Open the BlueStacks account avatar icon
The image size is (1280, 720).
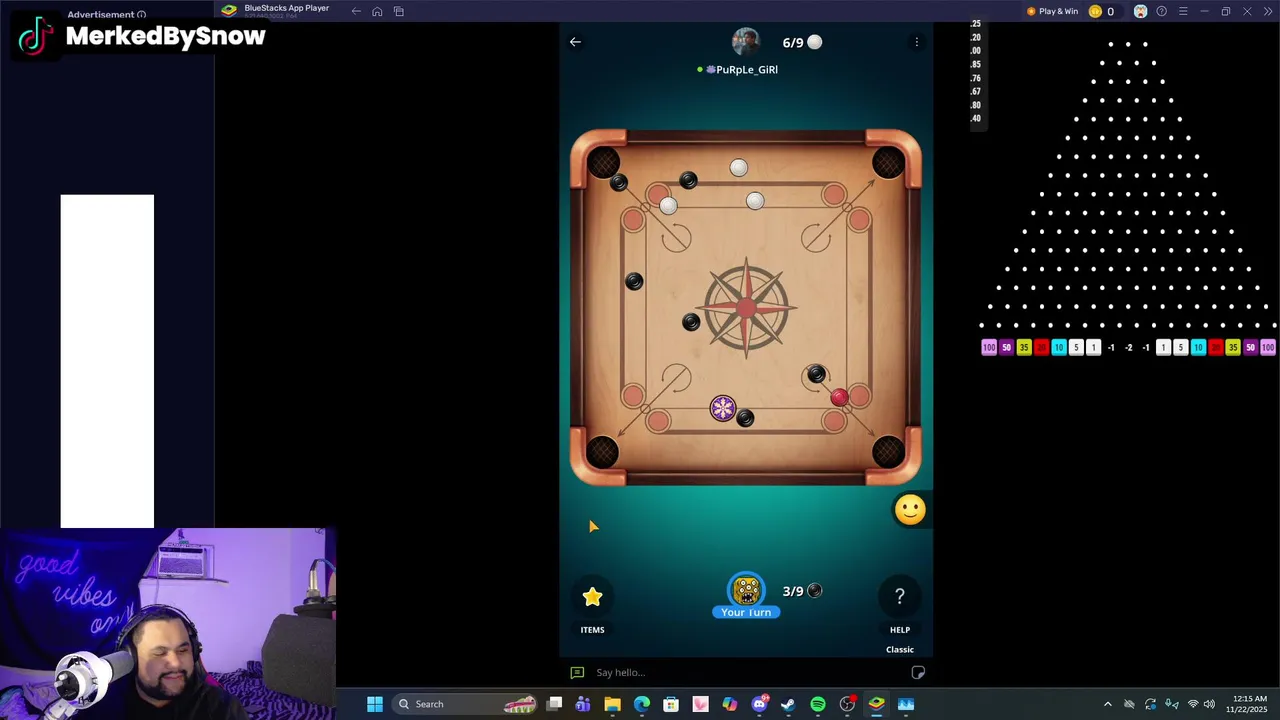[1140, 11]
